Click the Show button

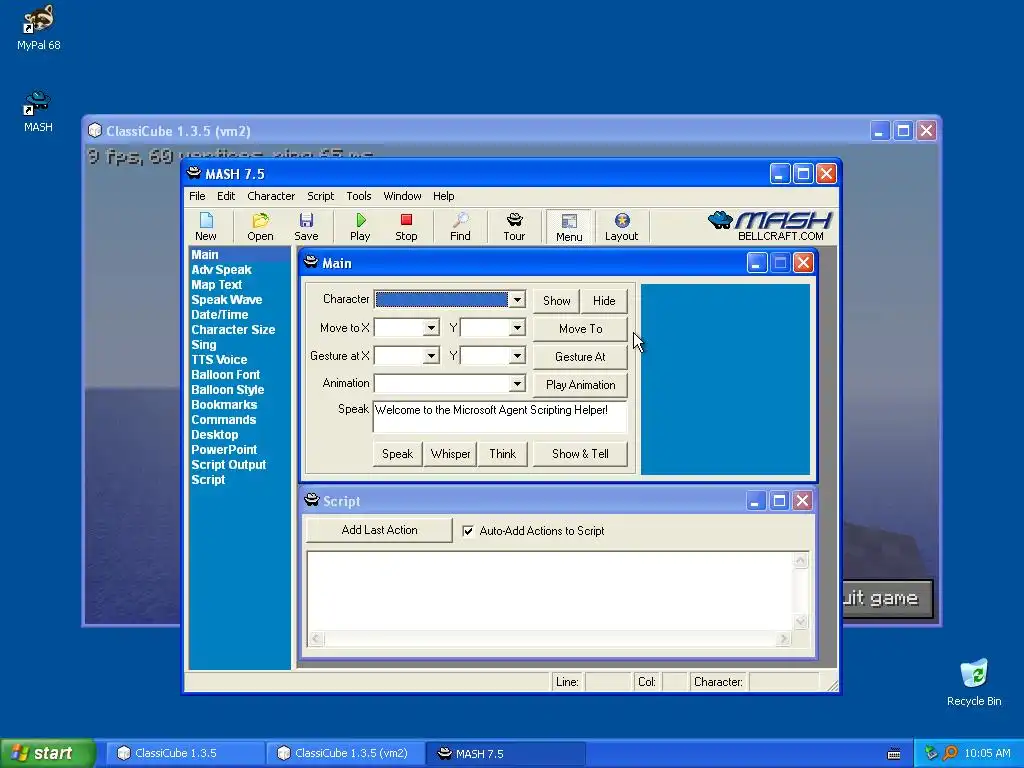[556, 300]
